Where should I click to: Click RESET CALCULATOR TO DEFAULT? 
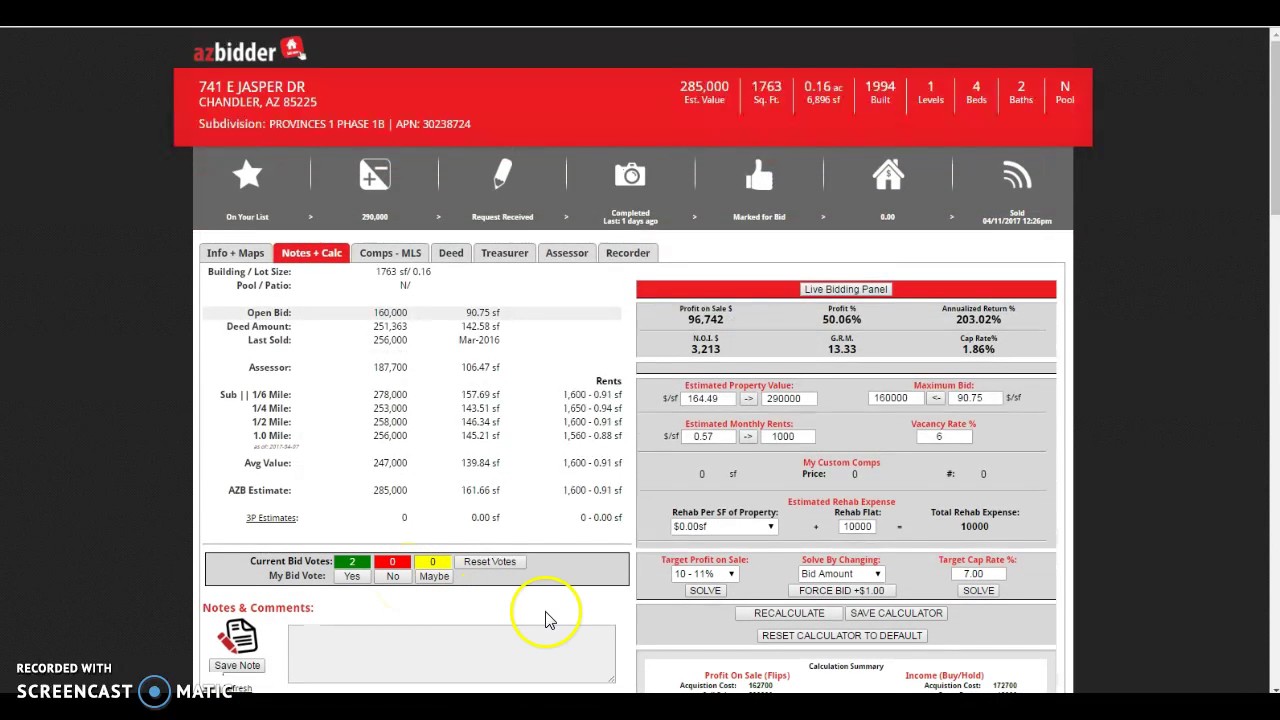click(x=842, y=636)
